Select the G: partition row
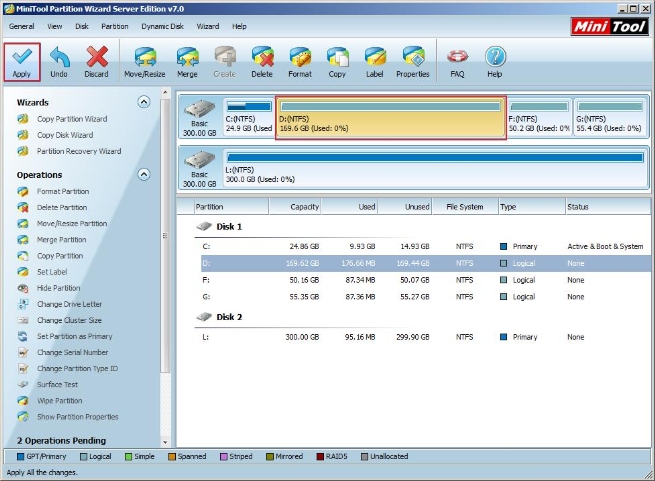The image size is (655, 481). coord(426,297)
